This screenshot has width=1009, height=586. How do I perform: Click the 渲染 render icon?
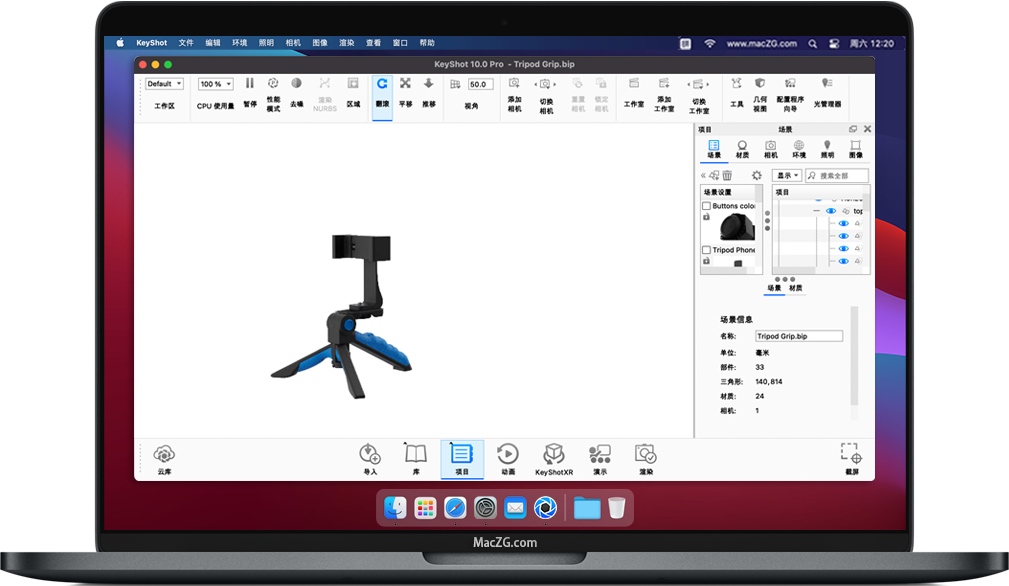click(645, 457)
